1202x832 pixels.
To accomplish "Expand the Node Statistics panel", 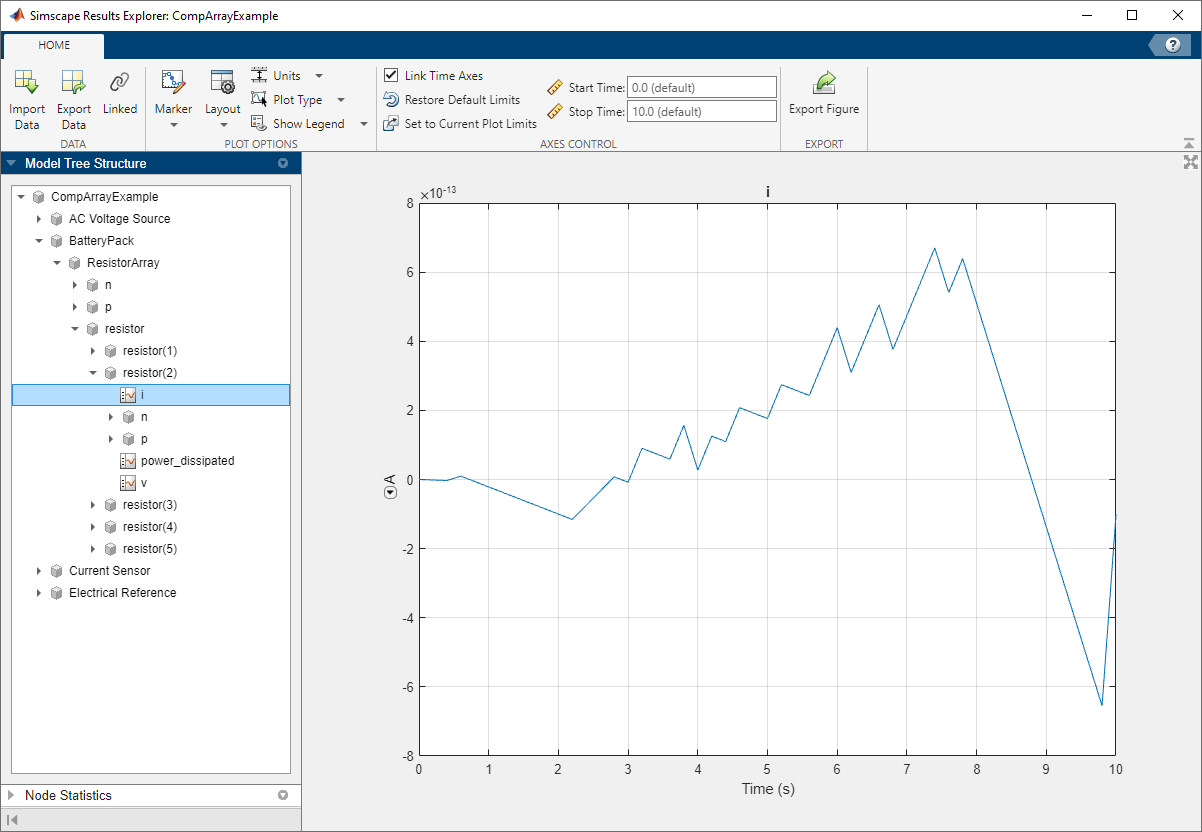I will tap(11, 796).
